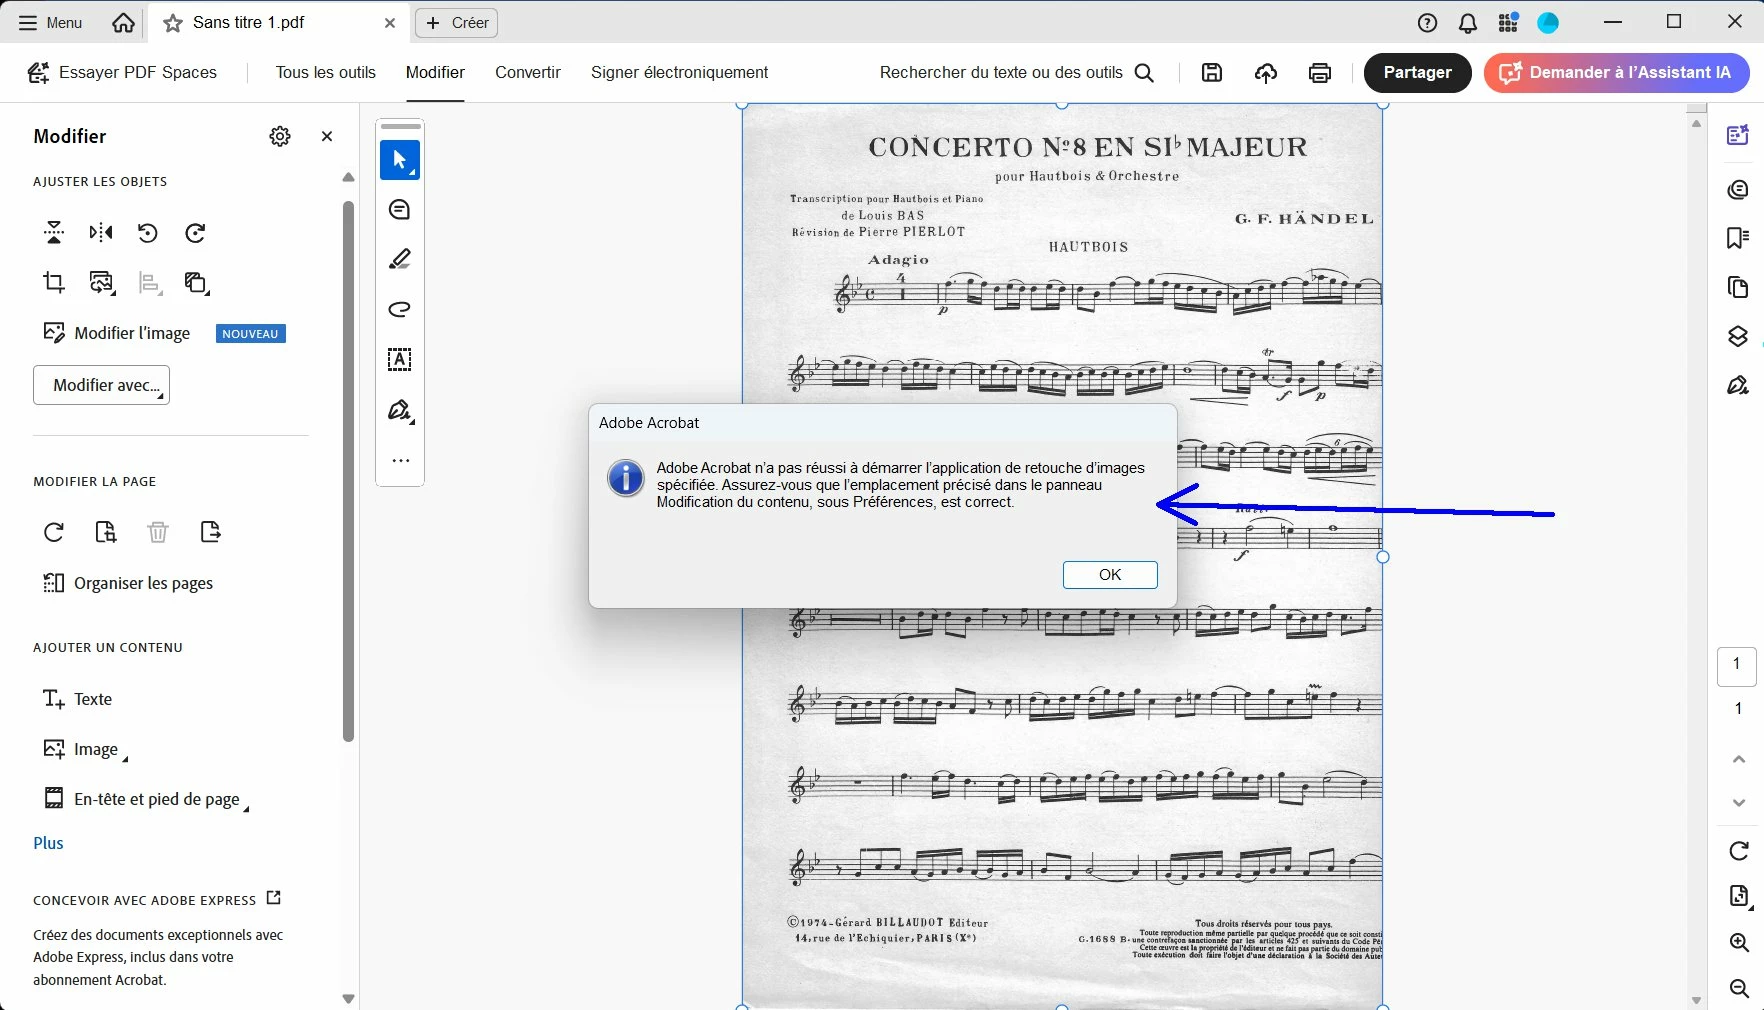Star the Sans titre 1.pdf tab
Screen dimensions: 1764x1010
(173, 23)
